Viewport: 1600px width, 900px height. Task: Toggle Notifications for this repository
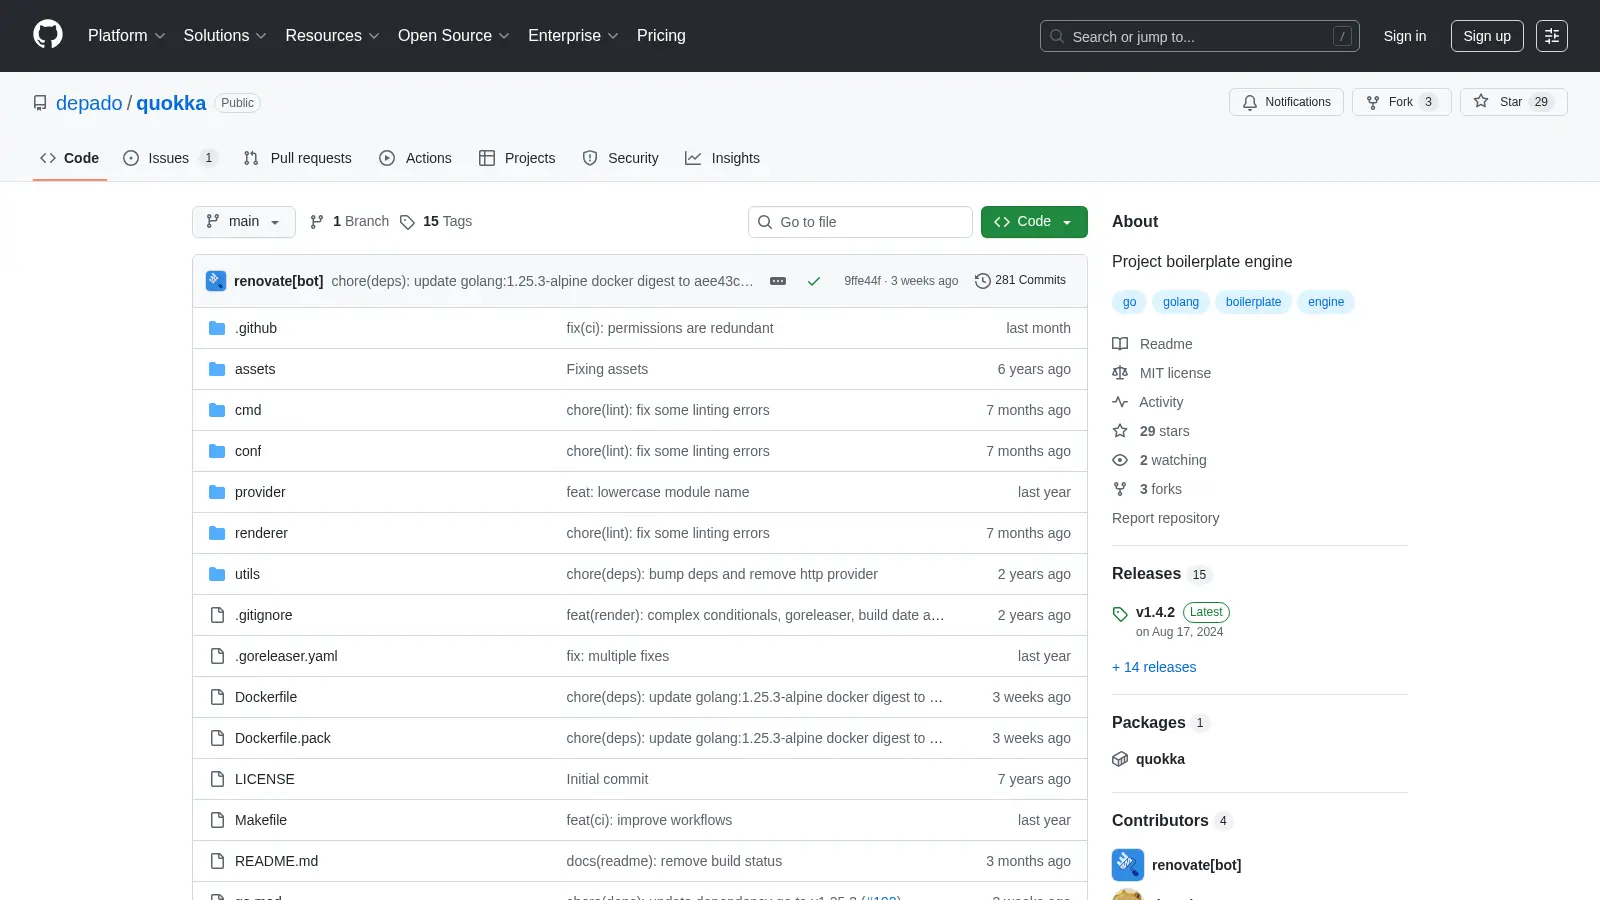pos(1286,102)
